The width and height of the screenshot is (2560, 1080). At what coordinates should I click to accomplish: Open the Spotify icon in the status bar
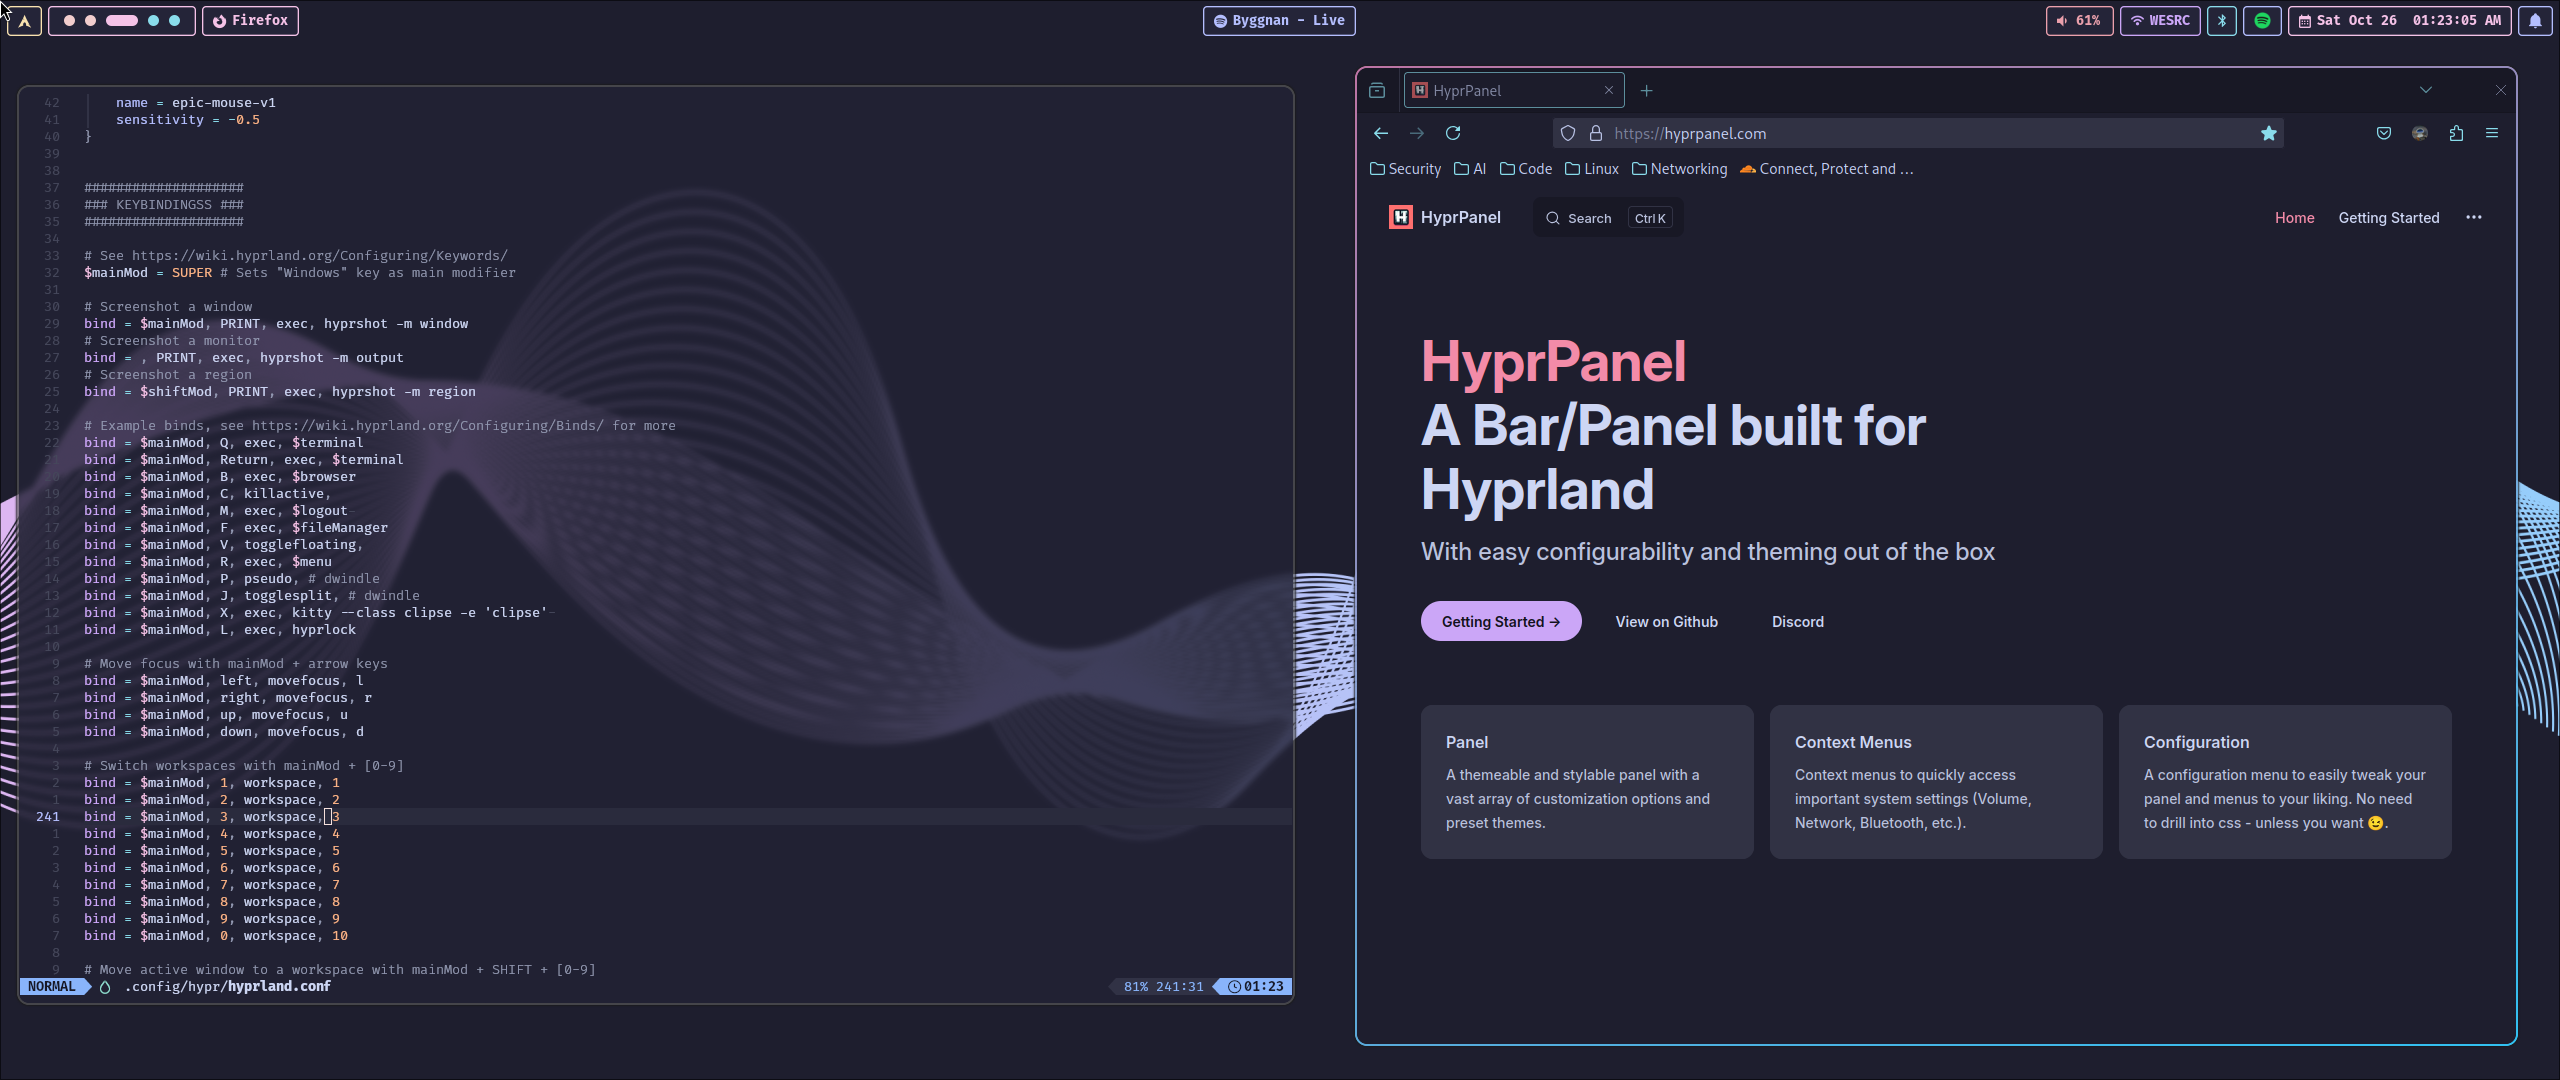point(2262,20)
